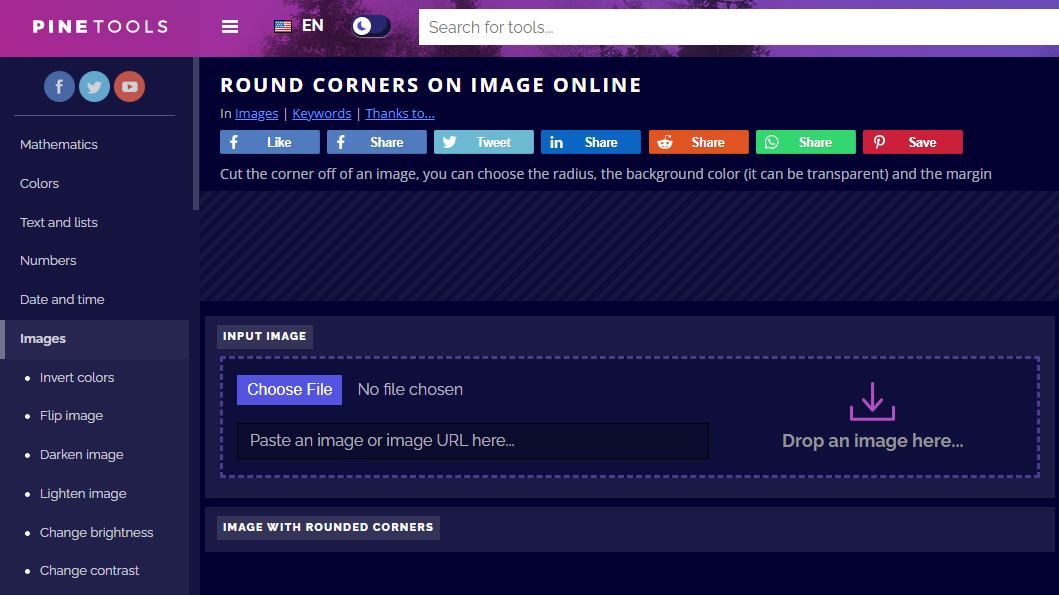Screen dimensions: 1059x595
Task: Open the hamburger menu icon
Action: pos(230,27)
